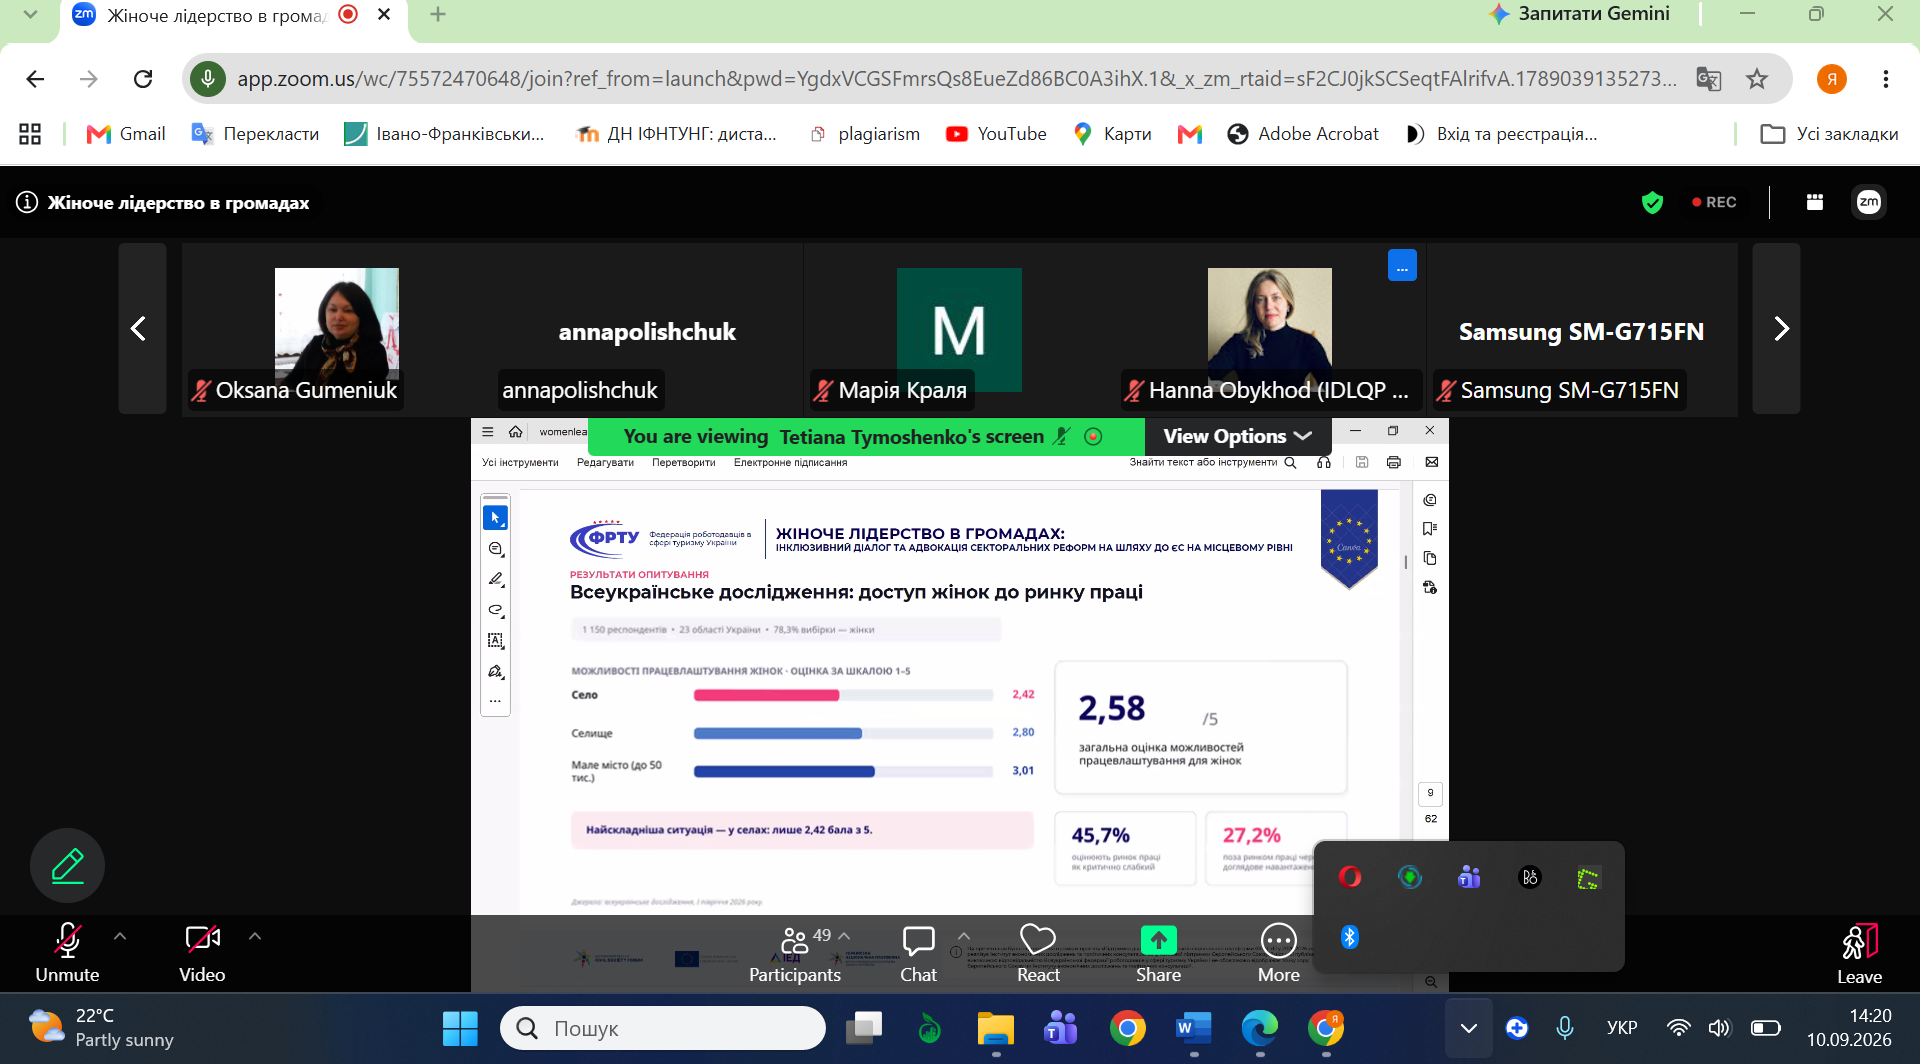Image resolution: width=1920 pixels, height=1064 pixels.
Task: Click the address bar URL field
Action: (x=955, y=79)
